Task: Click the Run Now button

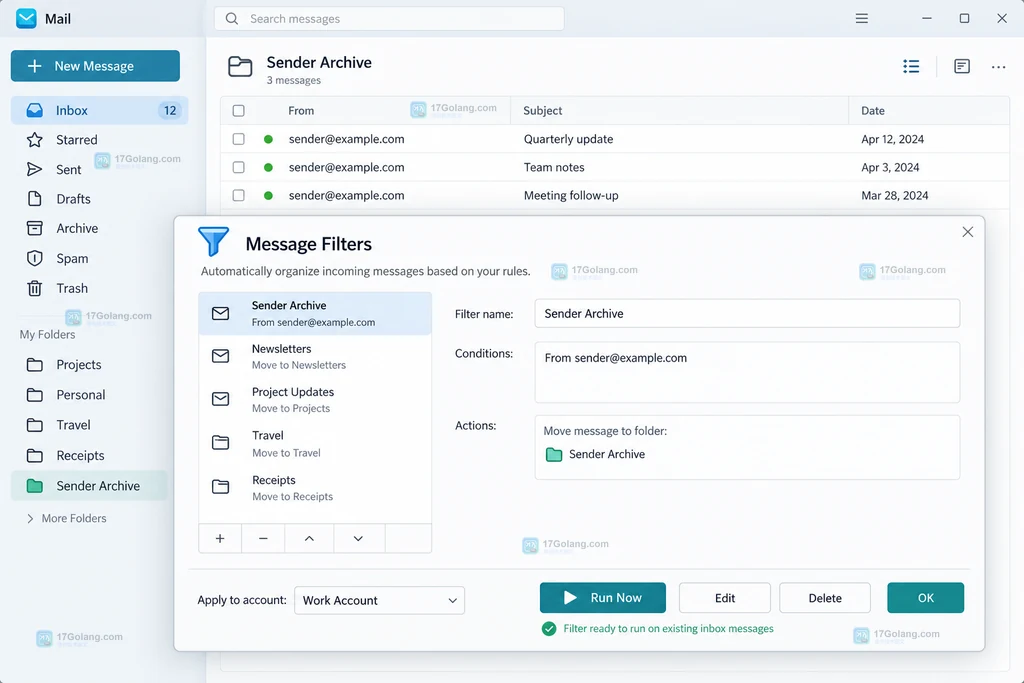Action: (x=603, y=597)
